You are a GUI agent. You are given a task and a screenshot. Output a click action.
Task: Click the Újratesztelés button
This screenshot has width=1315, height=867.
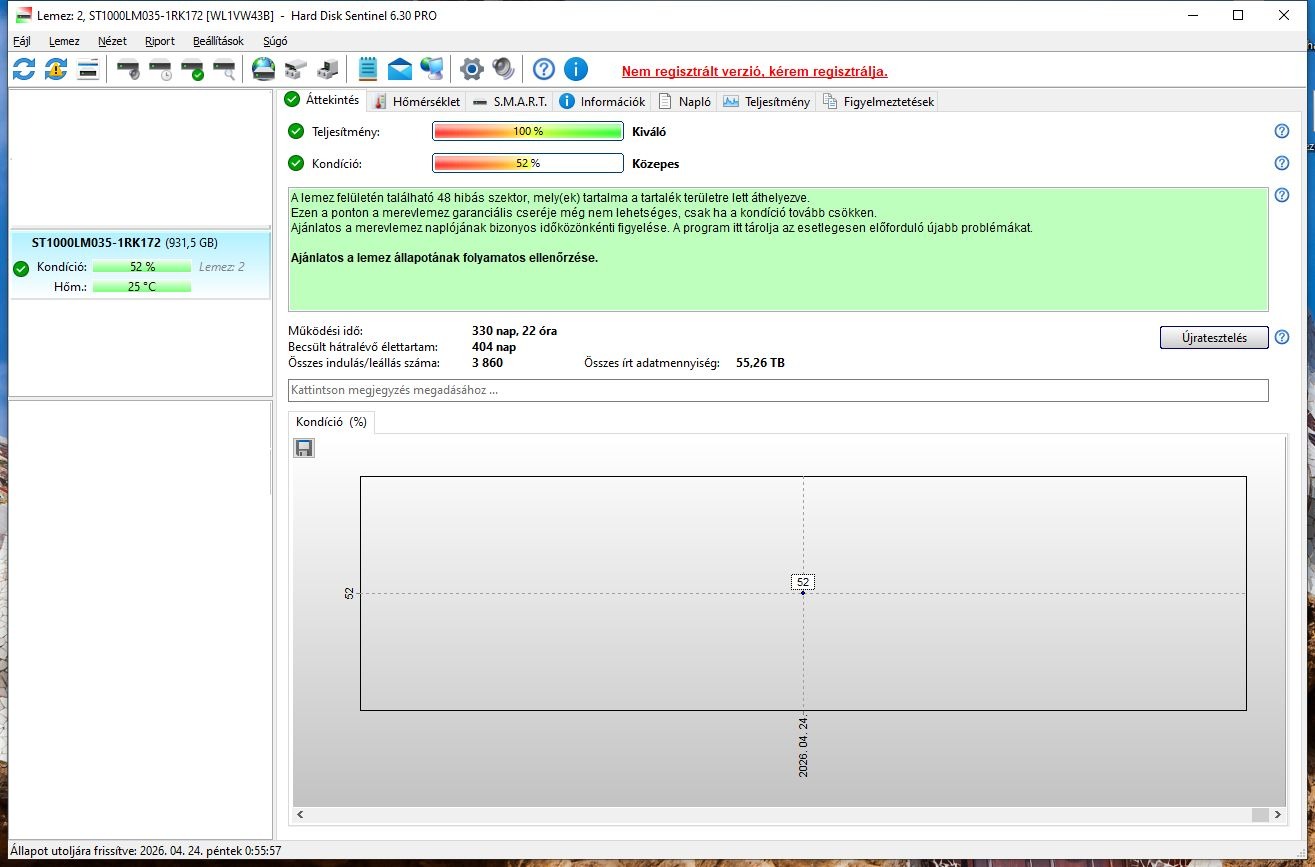(x=1214, y=337)
